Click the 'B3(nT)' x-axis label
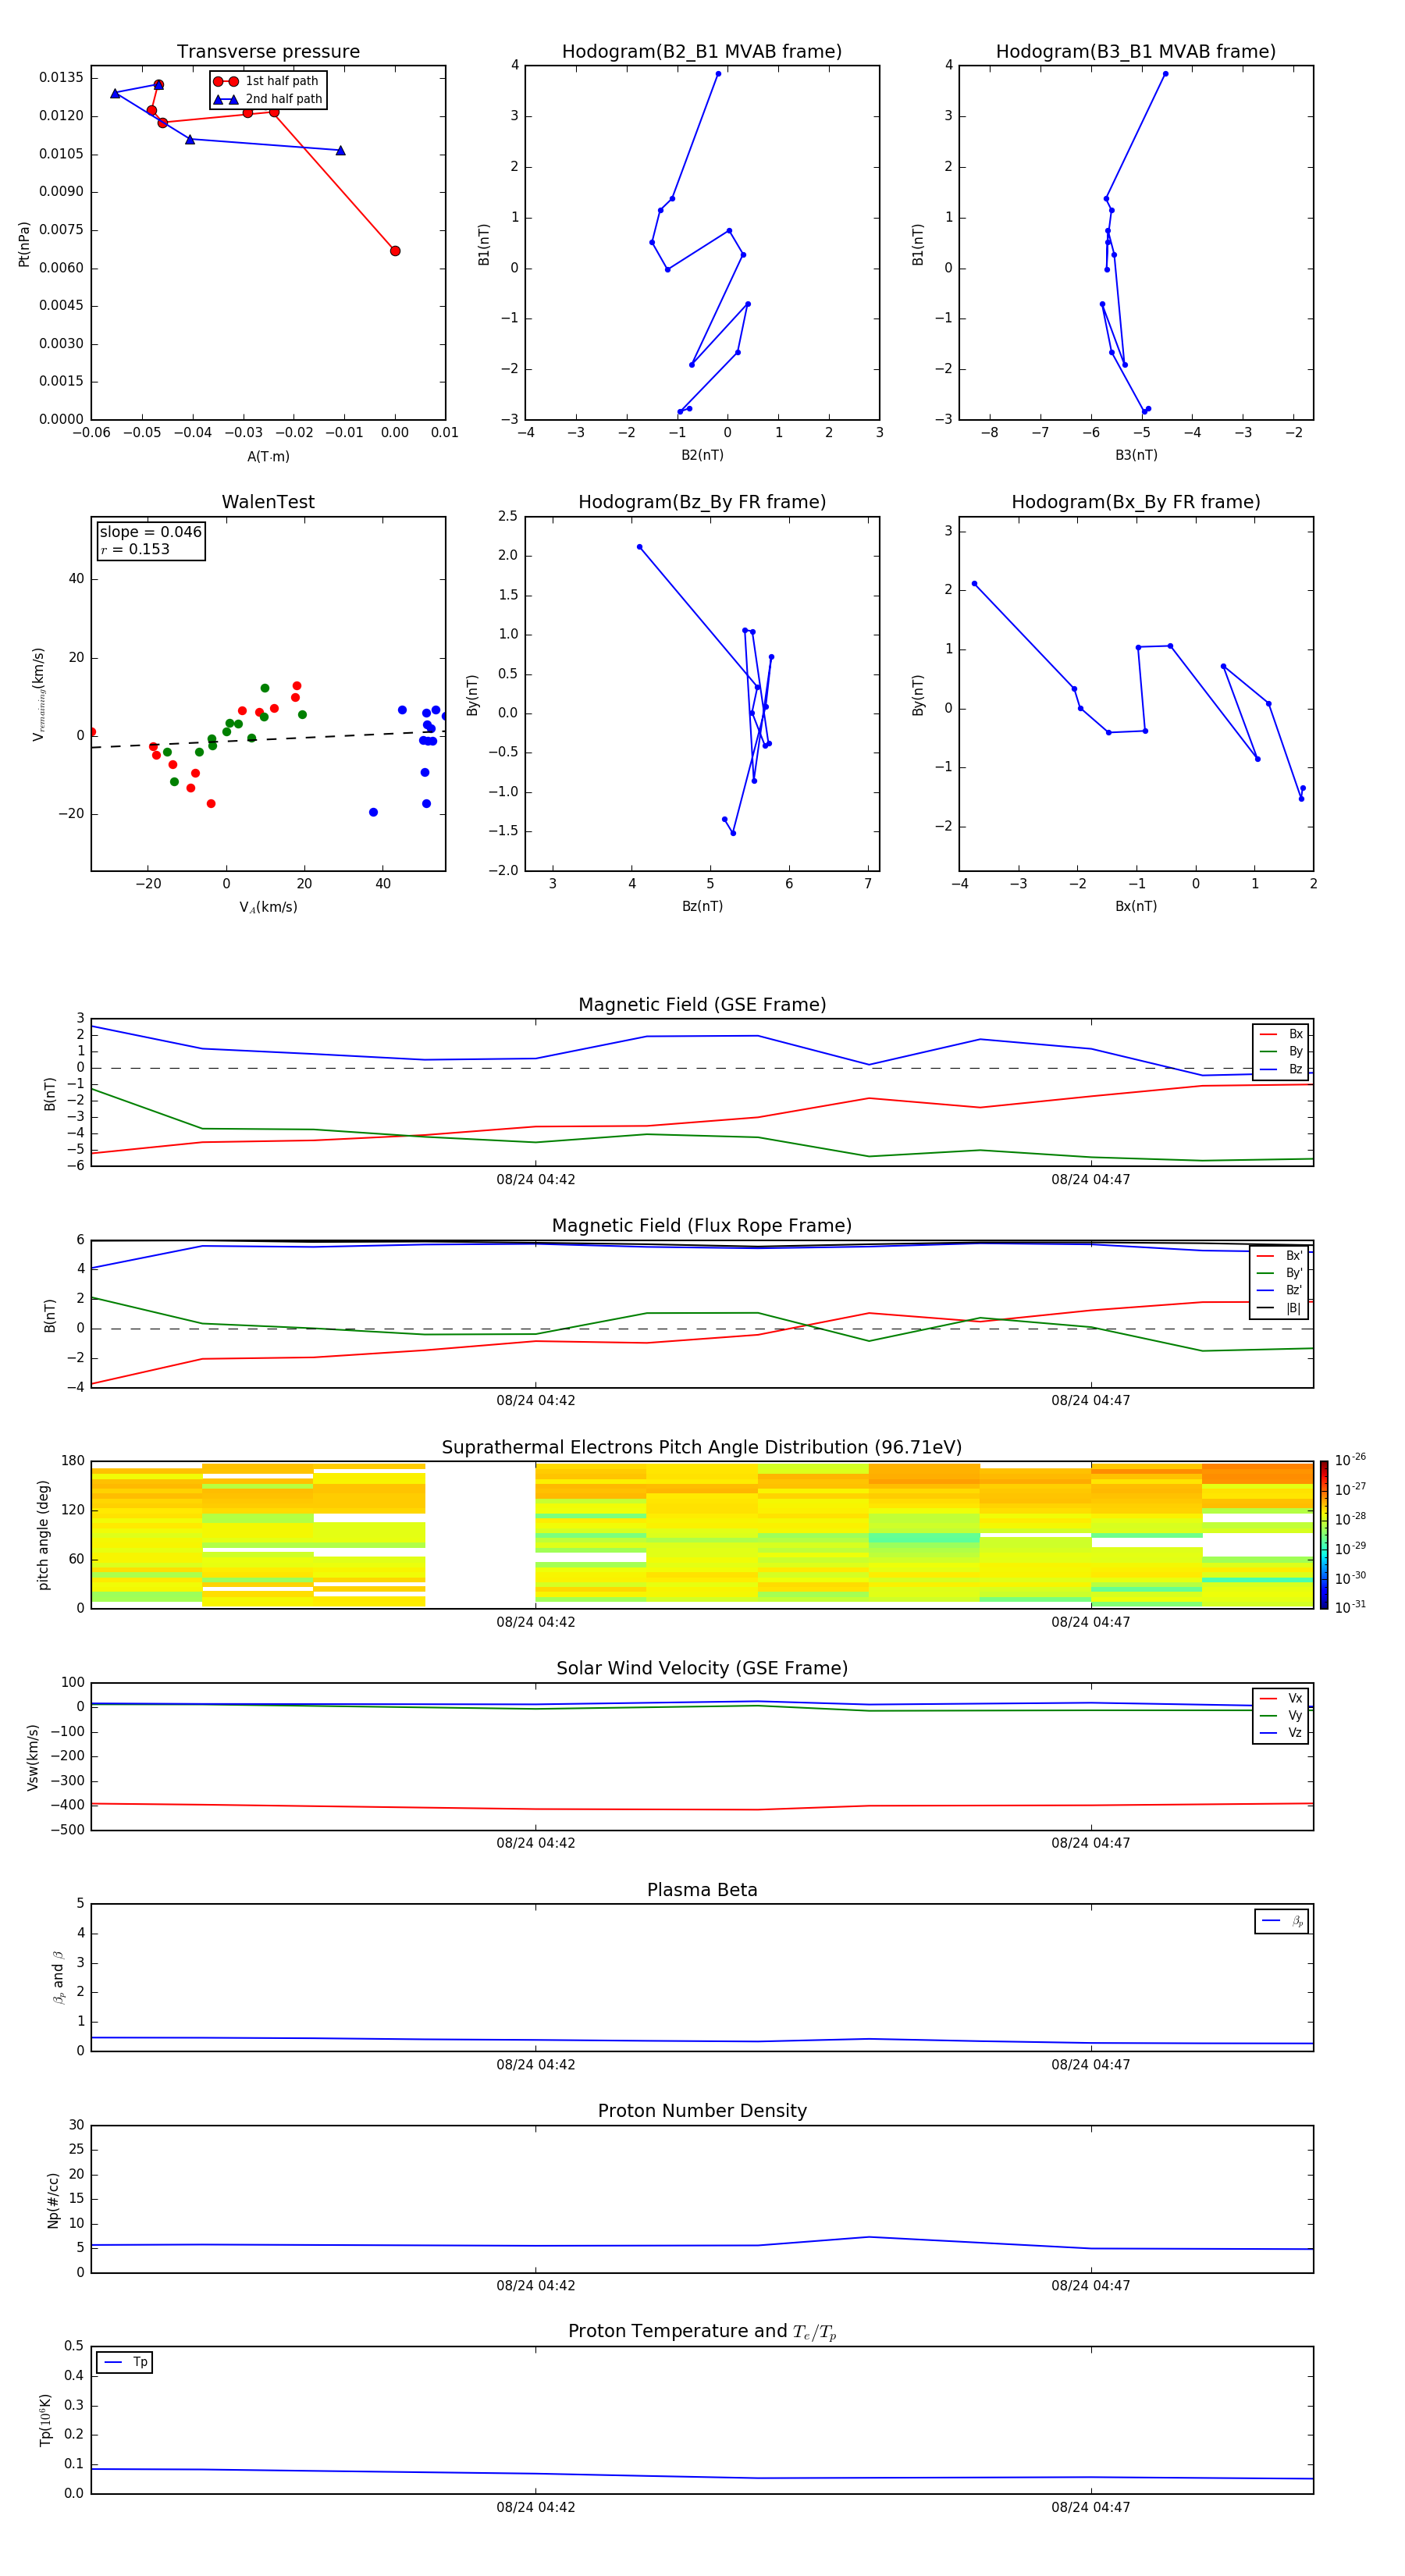The image size is (1405, 2576). pyautogui.click(x=1136, y=455)
